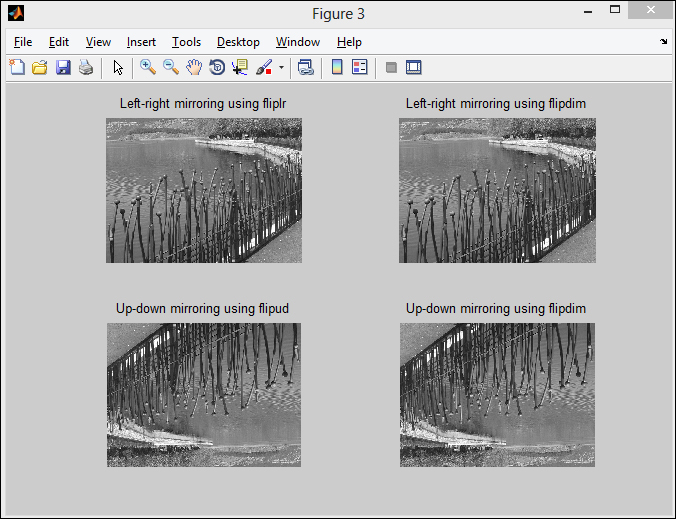The width and height of the screenshot is (676, 519).
Task: Activate the Zoom Out magnifier tool
Action: tap(171, 68)
